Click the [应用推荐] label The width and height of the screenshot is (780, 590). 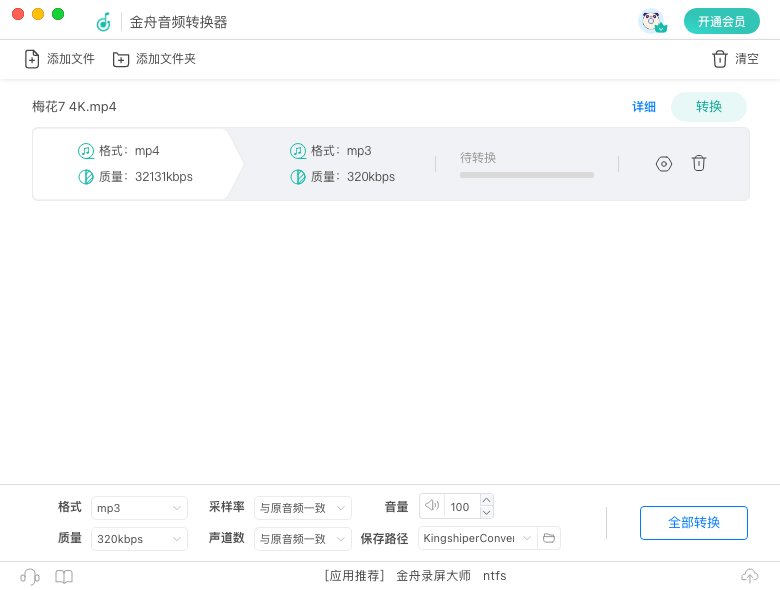355,576
